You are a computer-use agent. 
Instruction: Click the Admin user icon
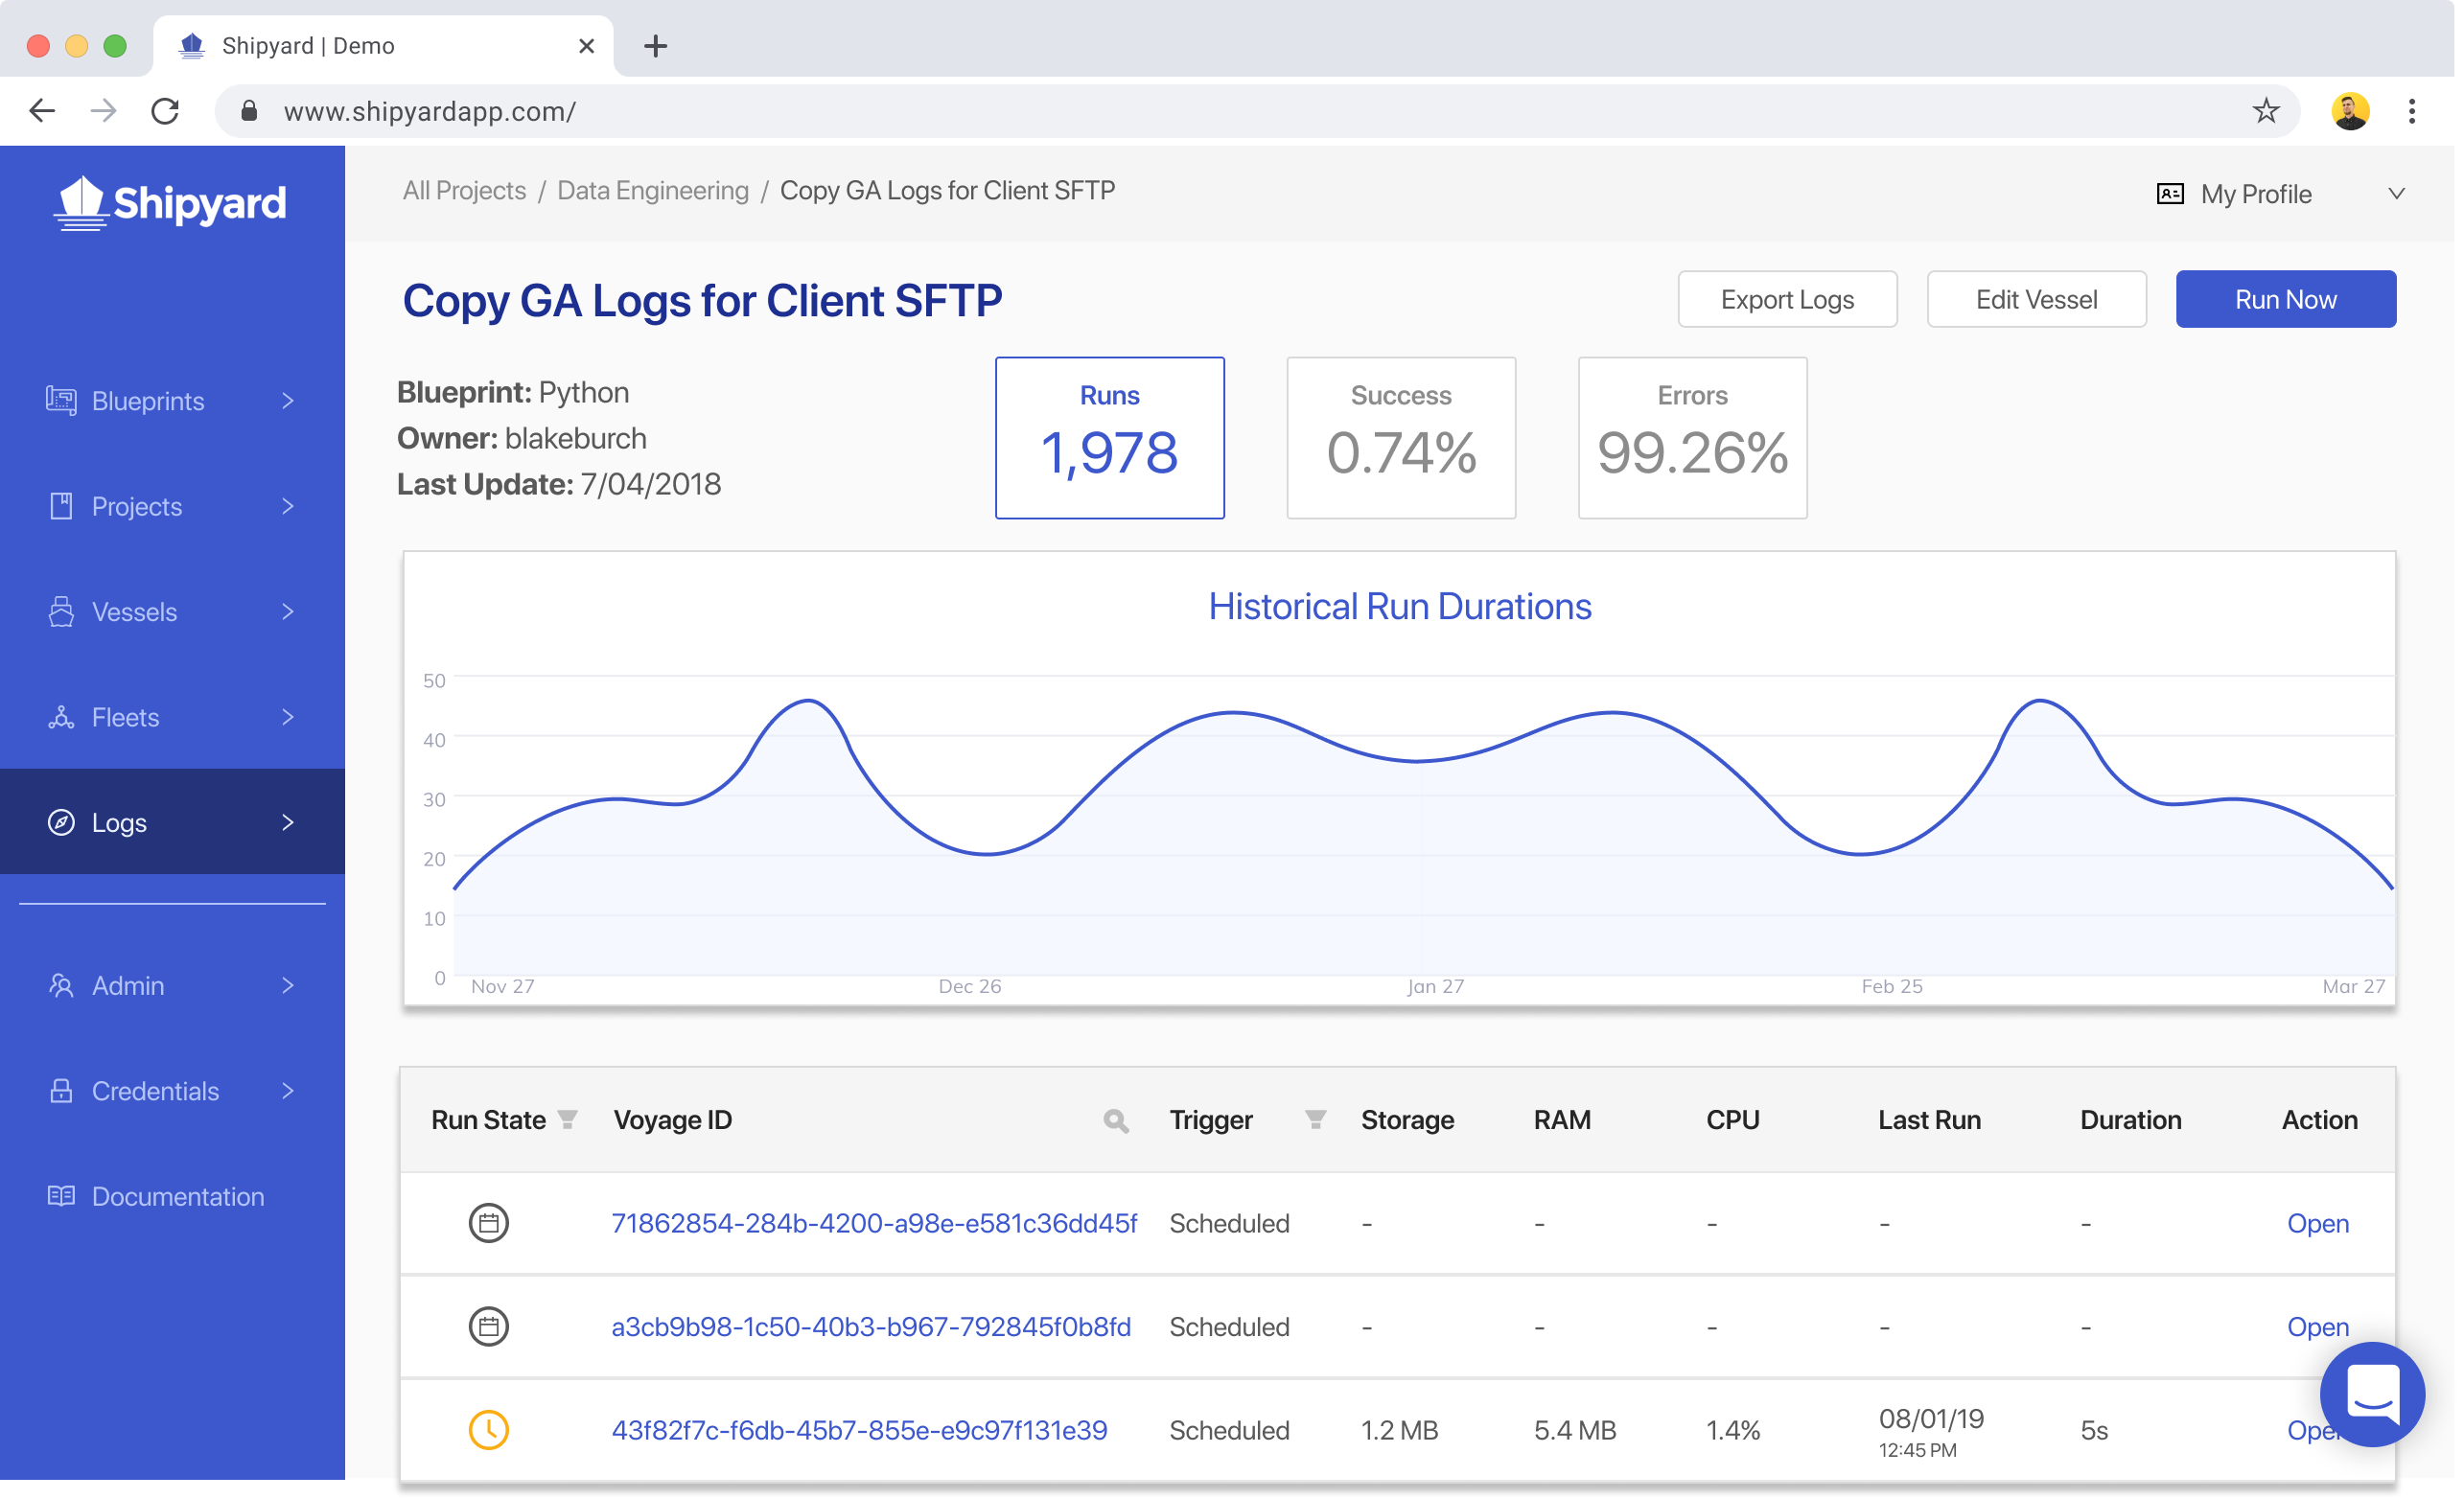pos(61,986)
